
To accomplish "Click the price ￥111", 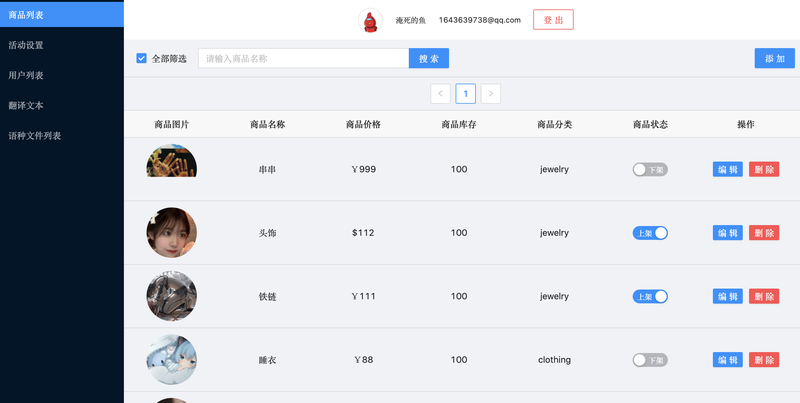I will 363,296.
